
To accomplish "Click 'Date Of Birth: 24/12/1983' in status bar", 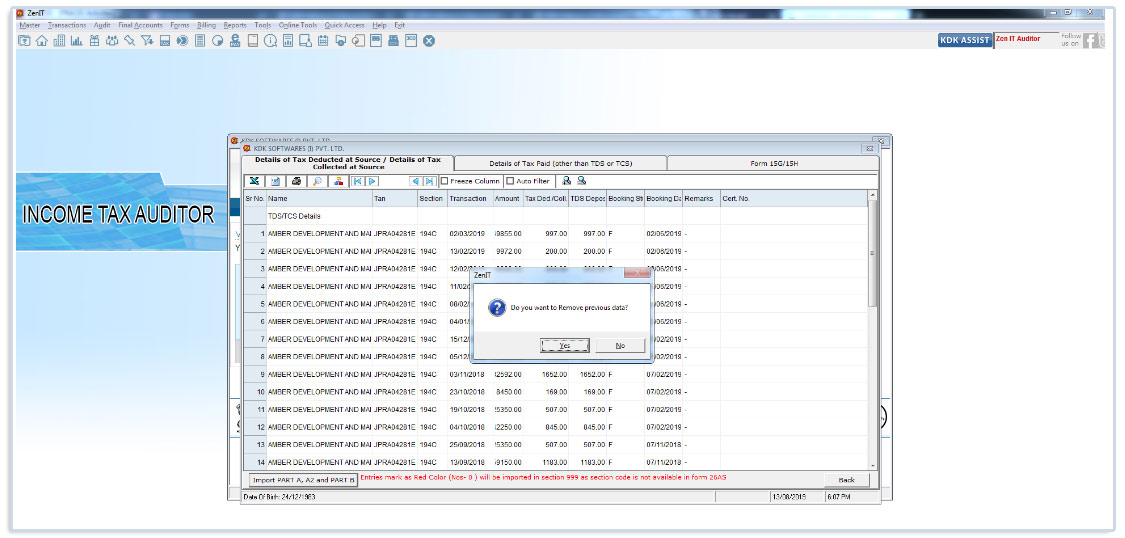I will click(x=280, y=496).
